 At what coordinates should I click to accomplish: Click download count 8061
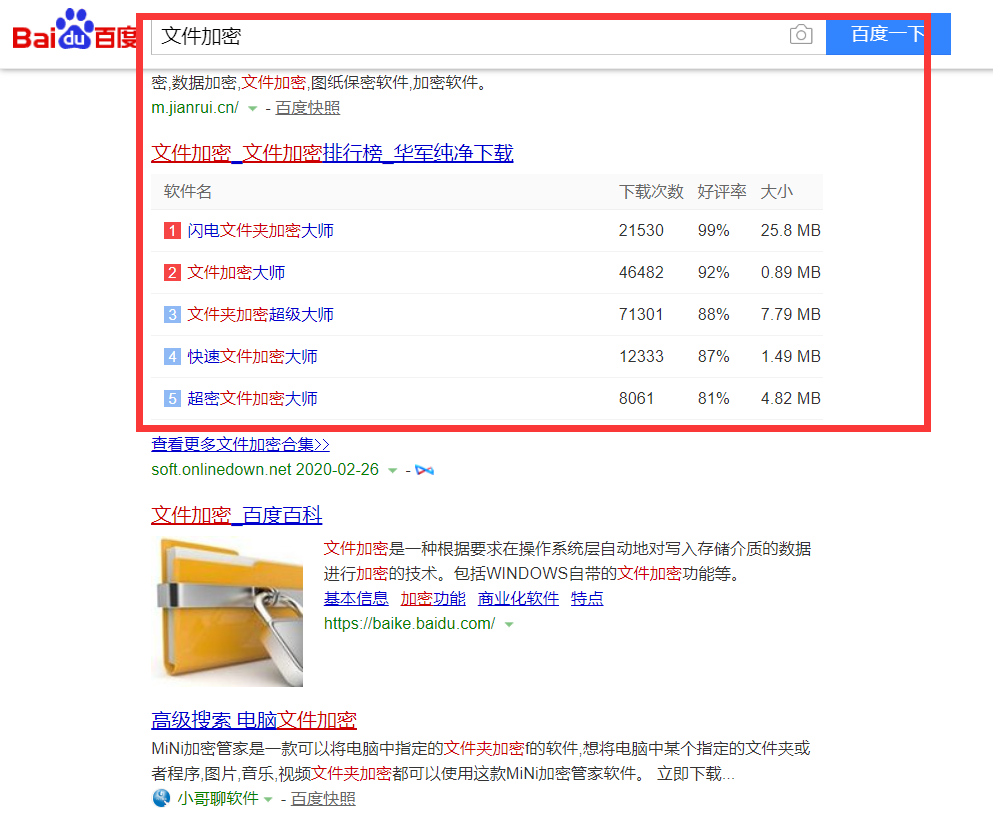636,398
